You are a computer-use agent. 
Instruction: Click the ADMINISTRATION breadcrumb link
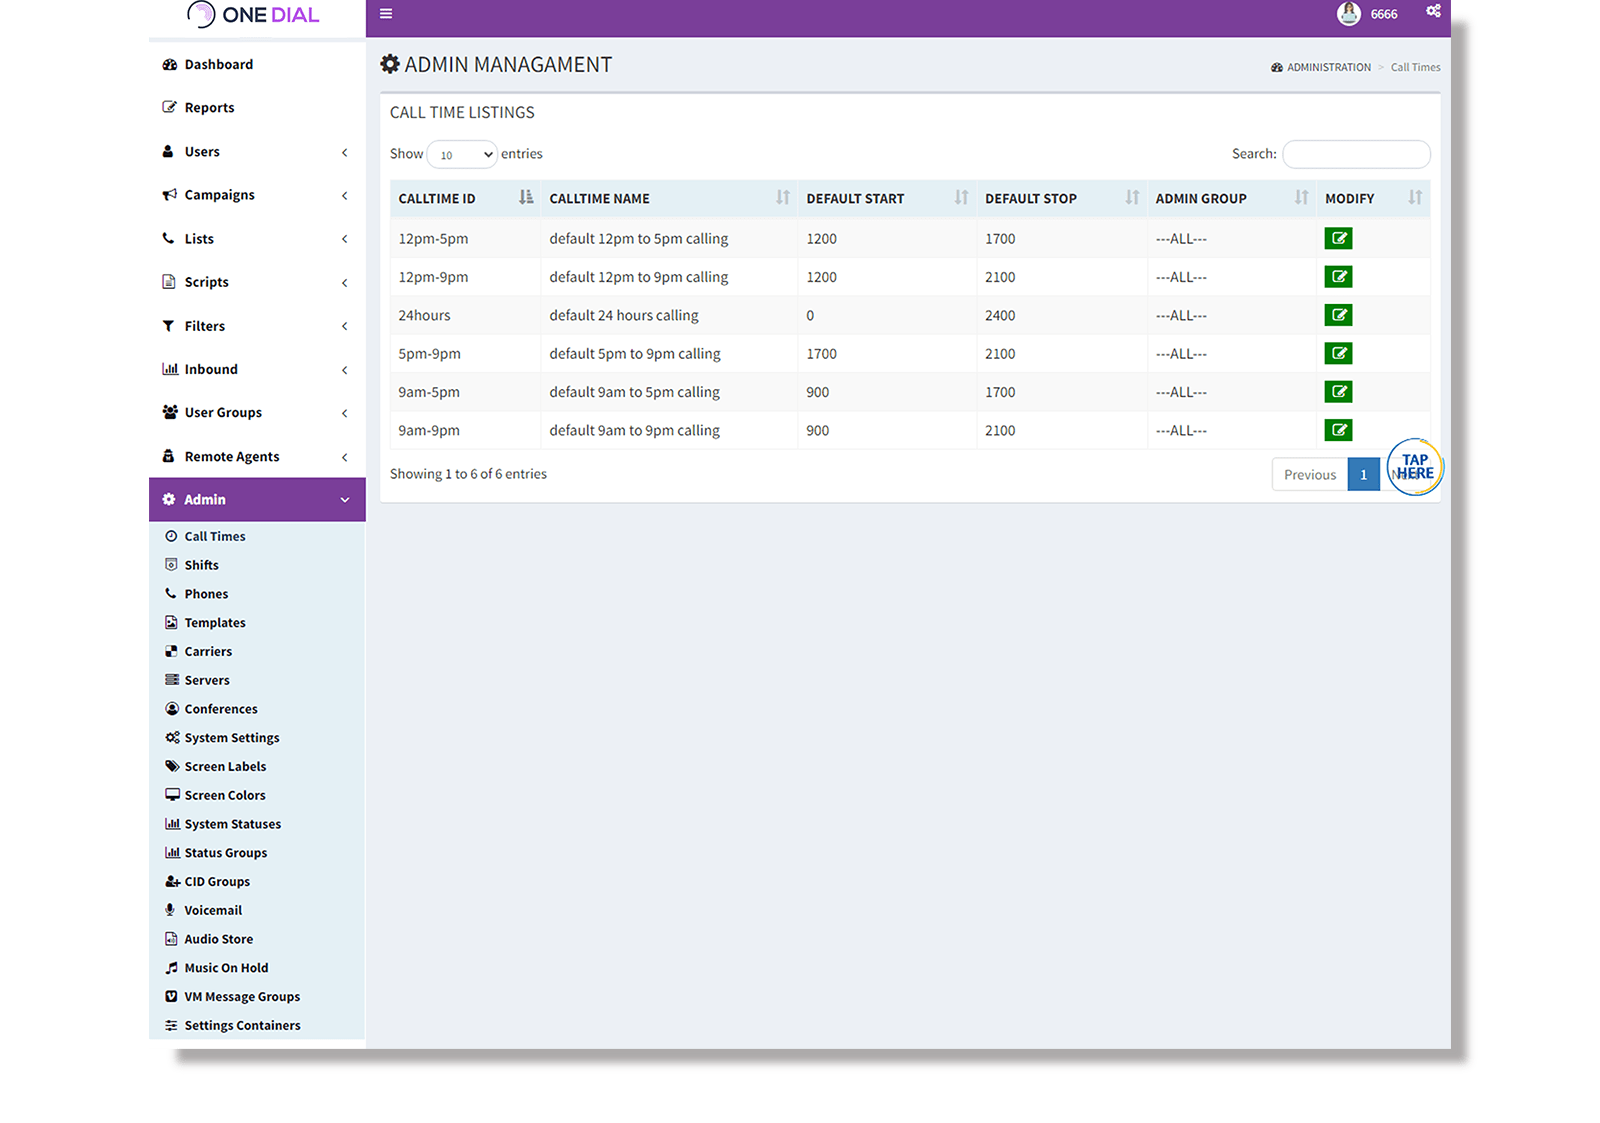pyautogui.click(x=1329, y=66)
